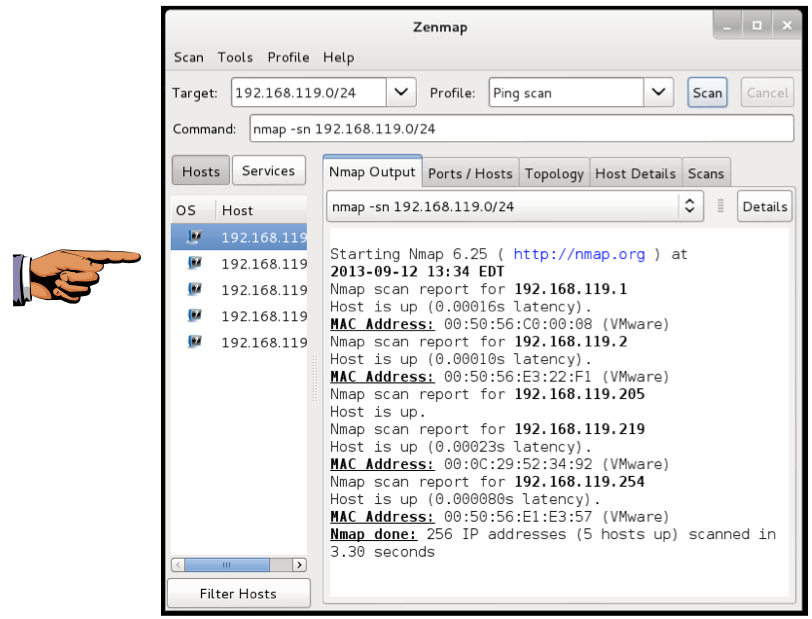Click the dotted grip icon beside Details button
Viewport: 812px width, 619px height.
[720, 206]
